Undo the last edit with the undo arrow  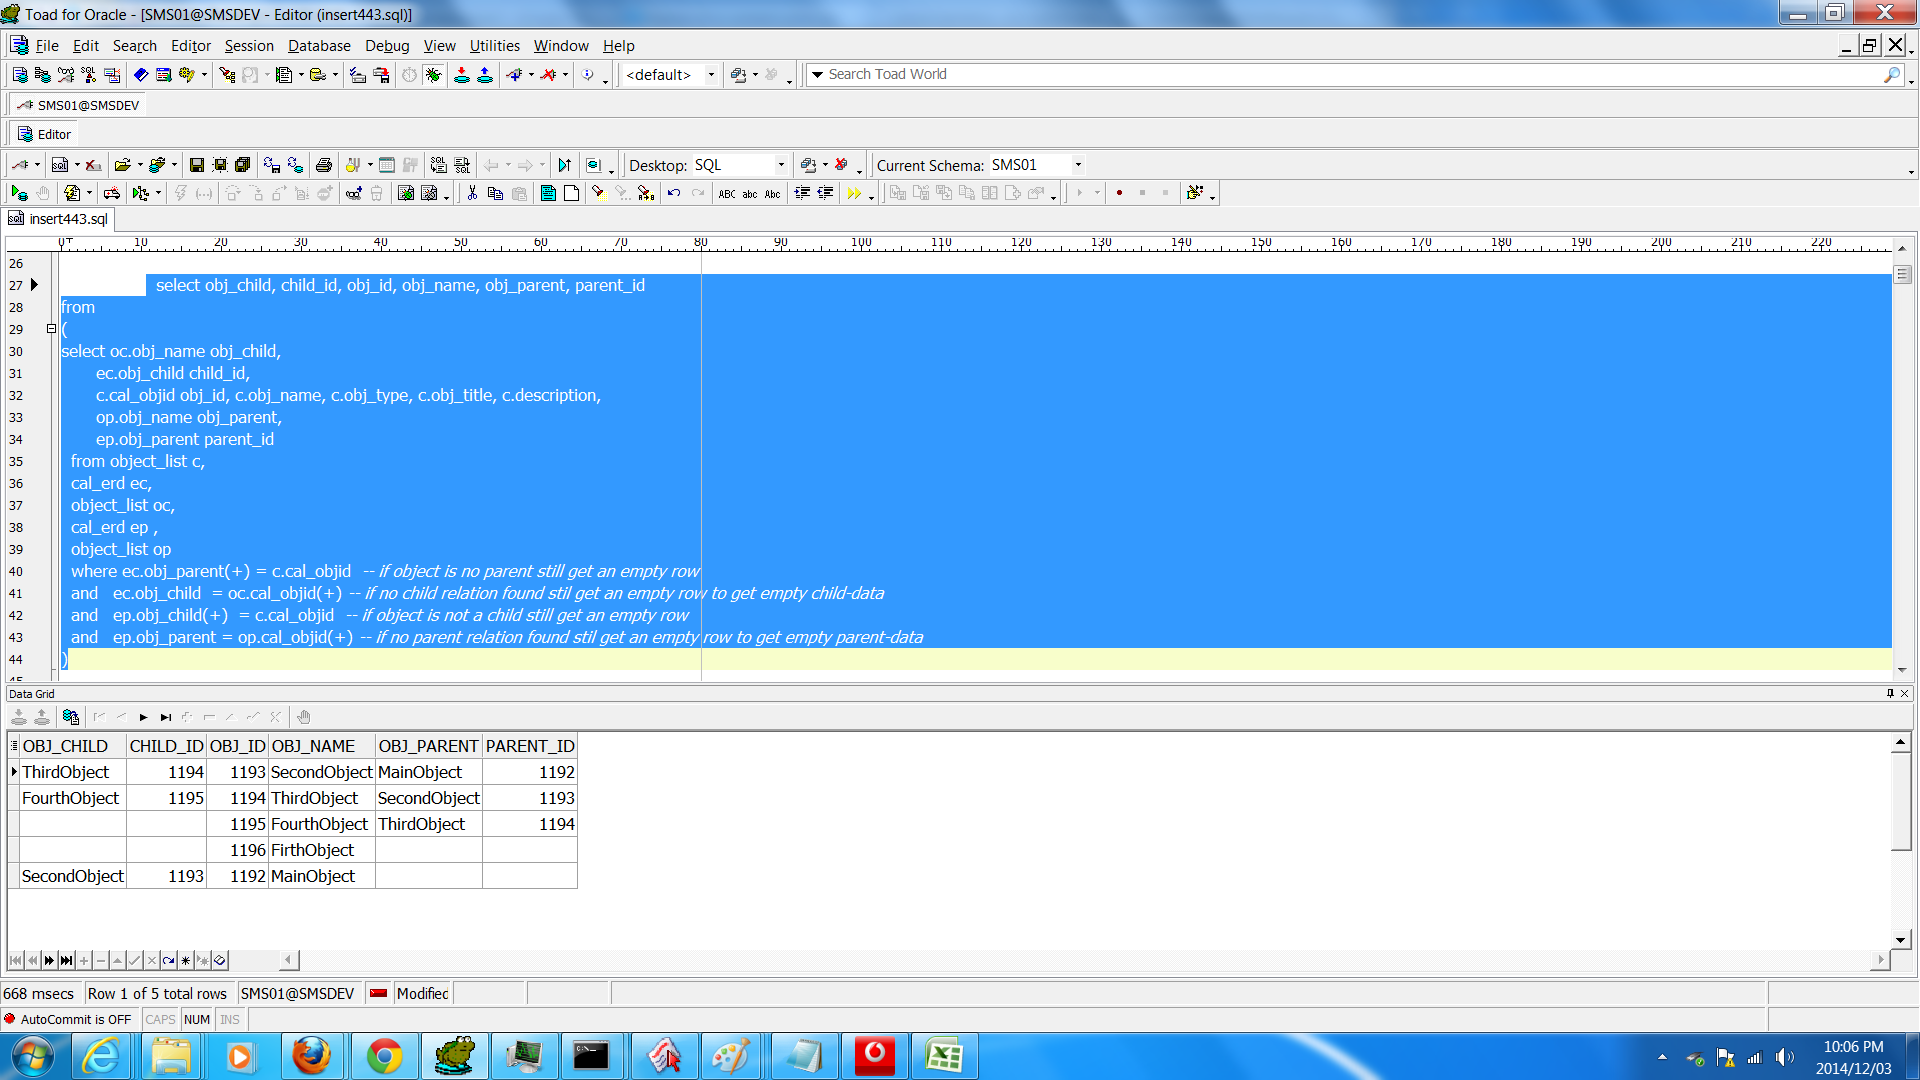(673, 192)
